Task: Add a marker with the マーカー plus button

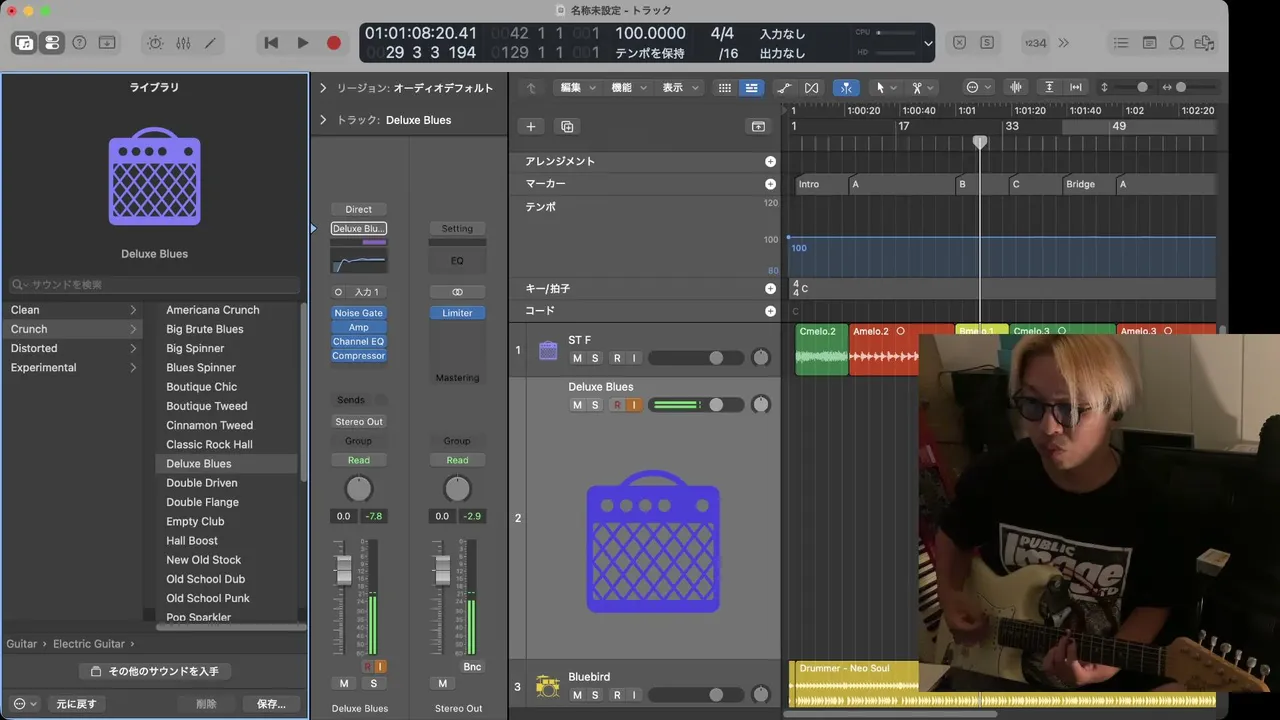Action: [770, 184]
